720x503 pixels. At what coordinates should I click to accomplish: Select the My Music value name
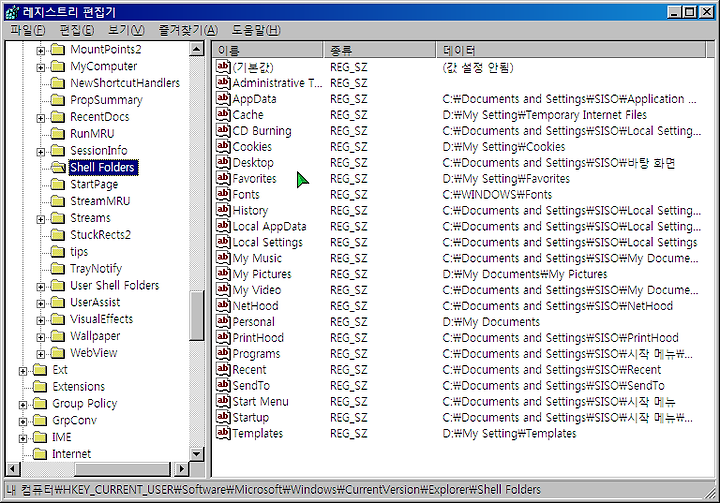(x=257, y=258)
